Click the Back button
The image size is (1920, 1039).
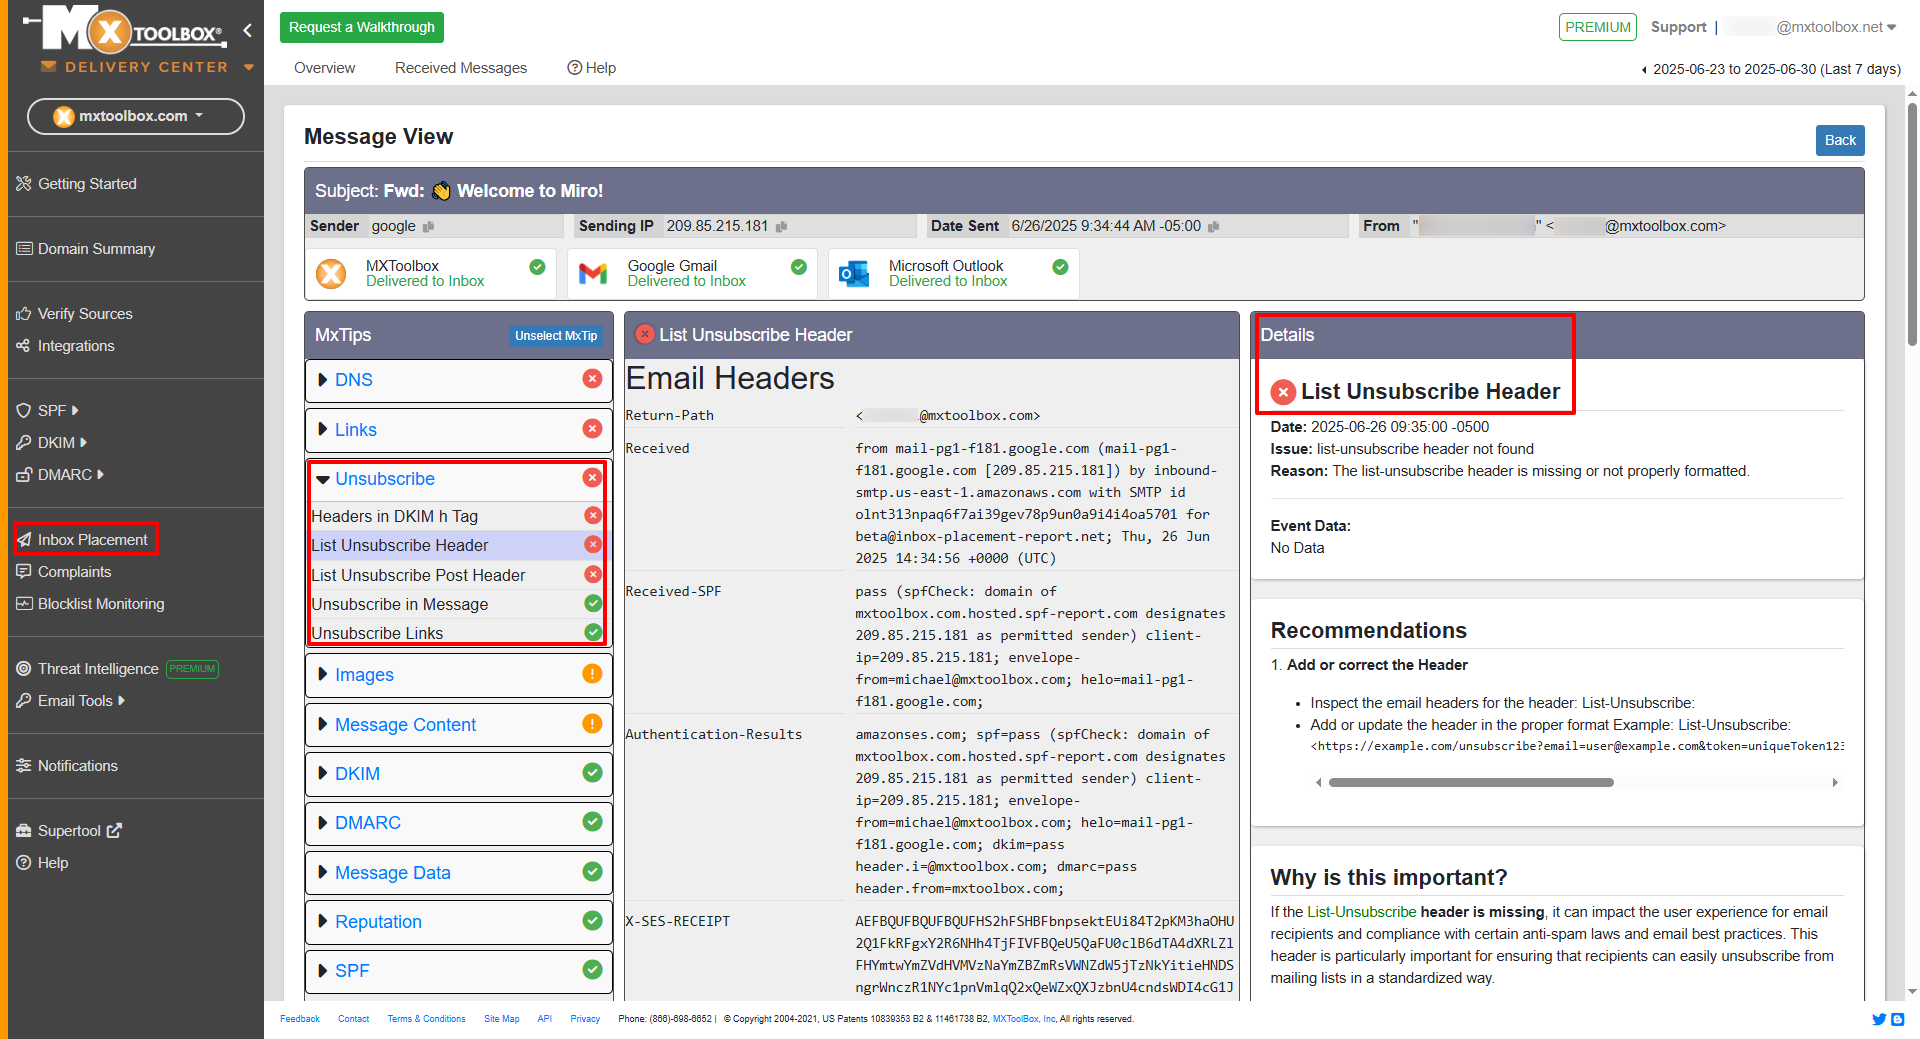(1839, 140)
